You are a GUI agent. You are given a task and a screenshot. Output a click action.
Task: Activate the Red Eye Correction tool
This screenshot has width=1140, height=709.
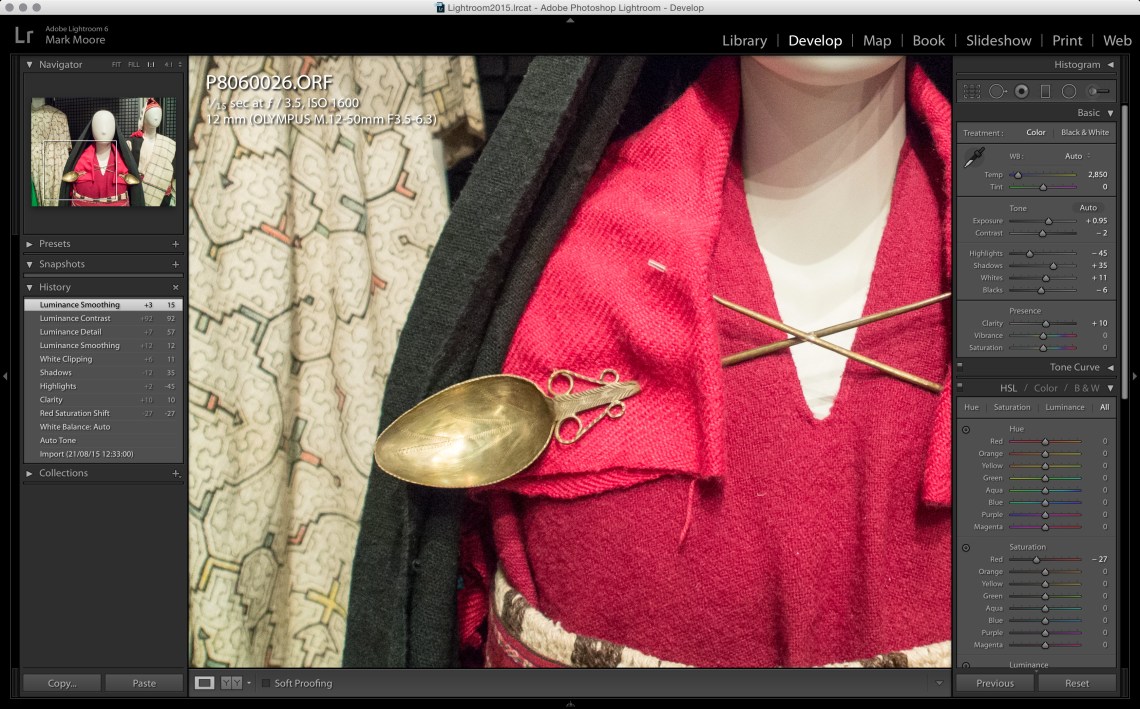point(1021,91)
